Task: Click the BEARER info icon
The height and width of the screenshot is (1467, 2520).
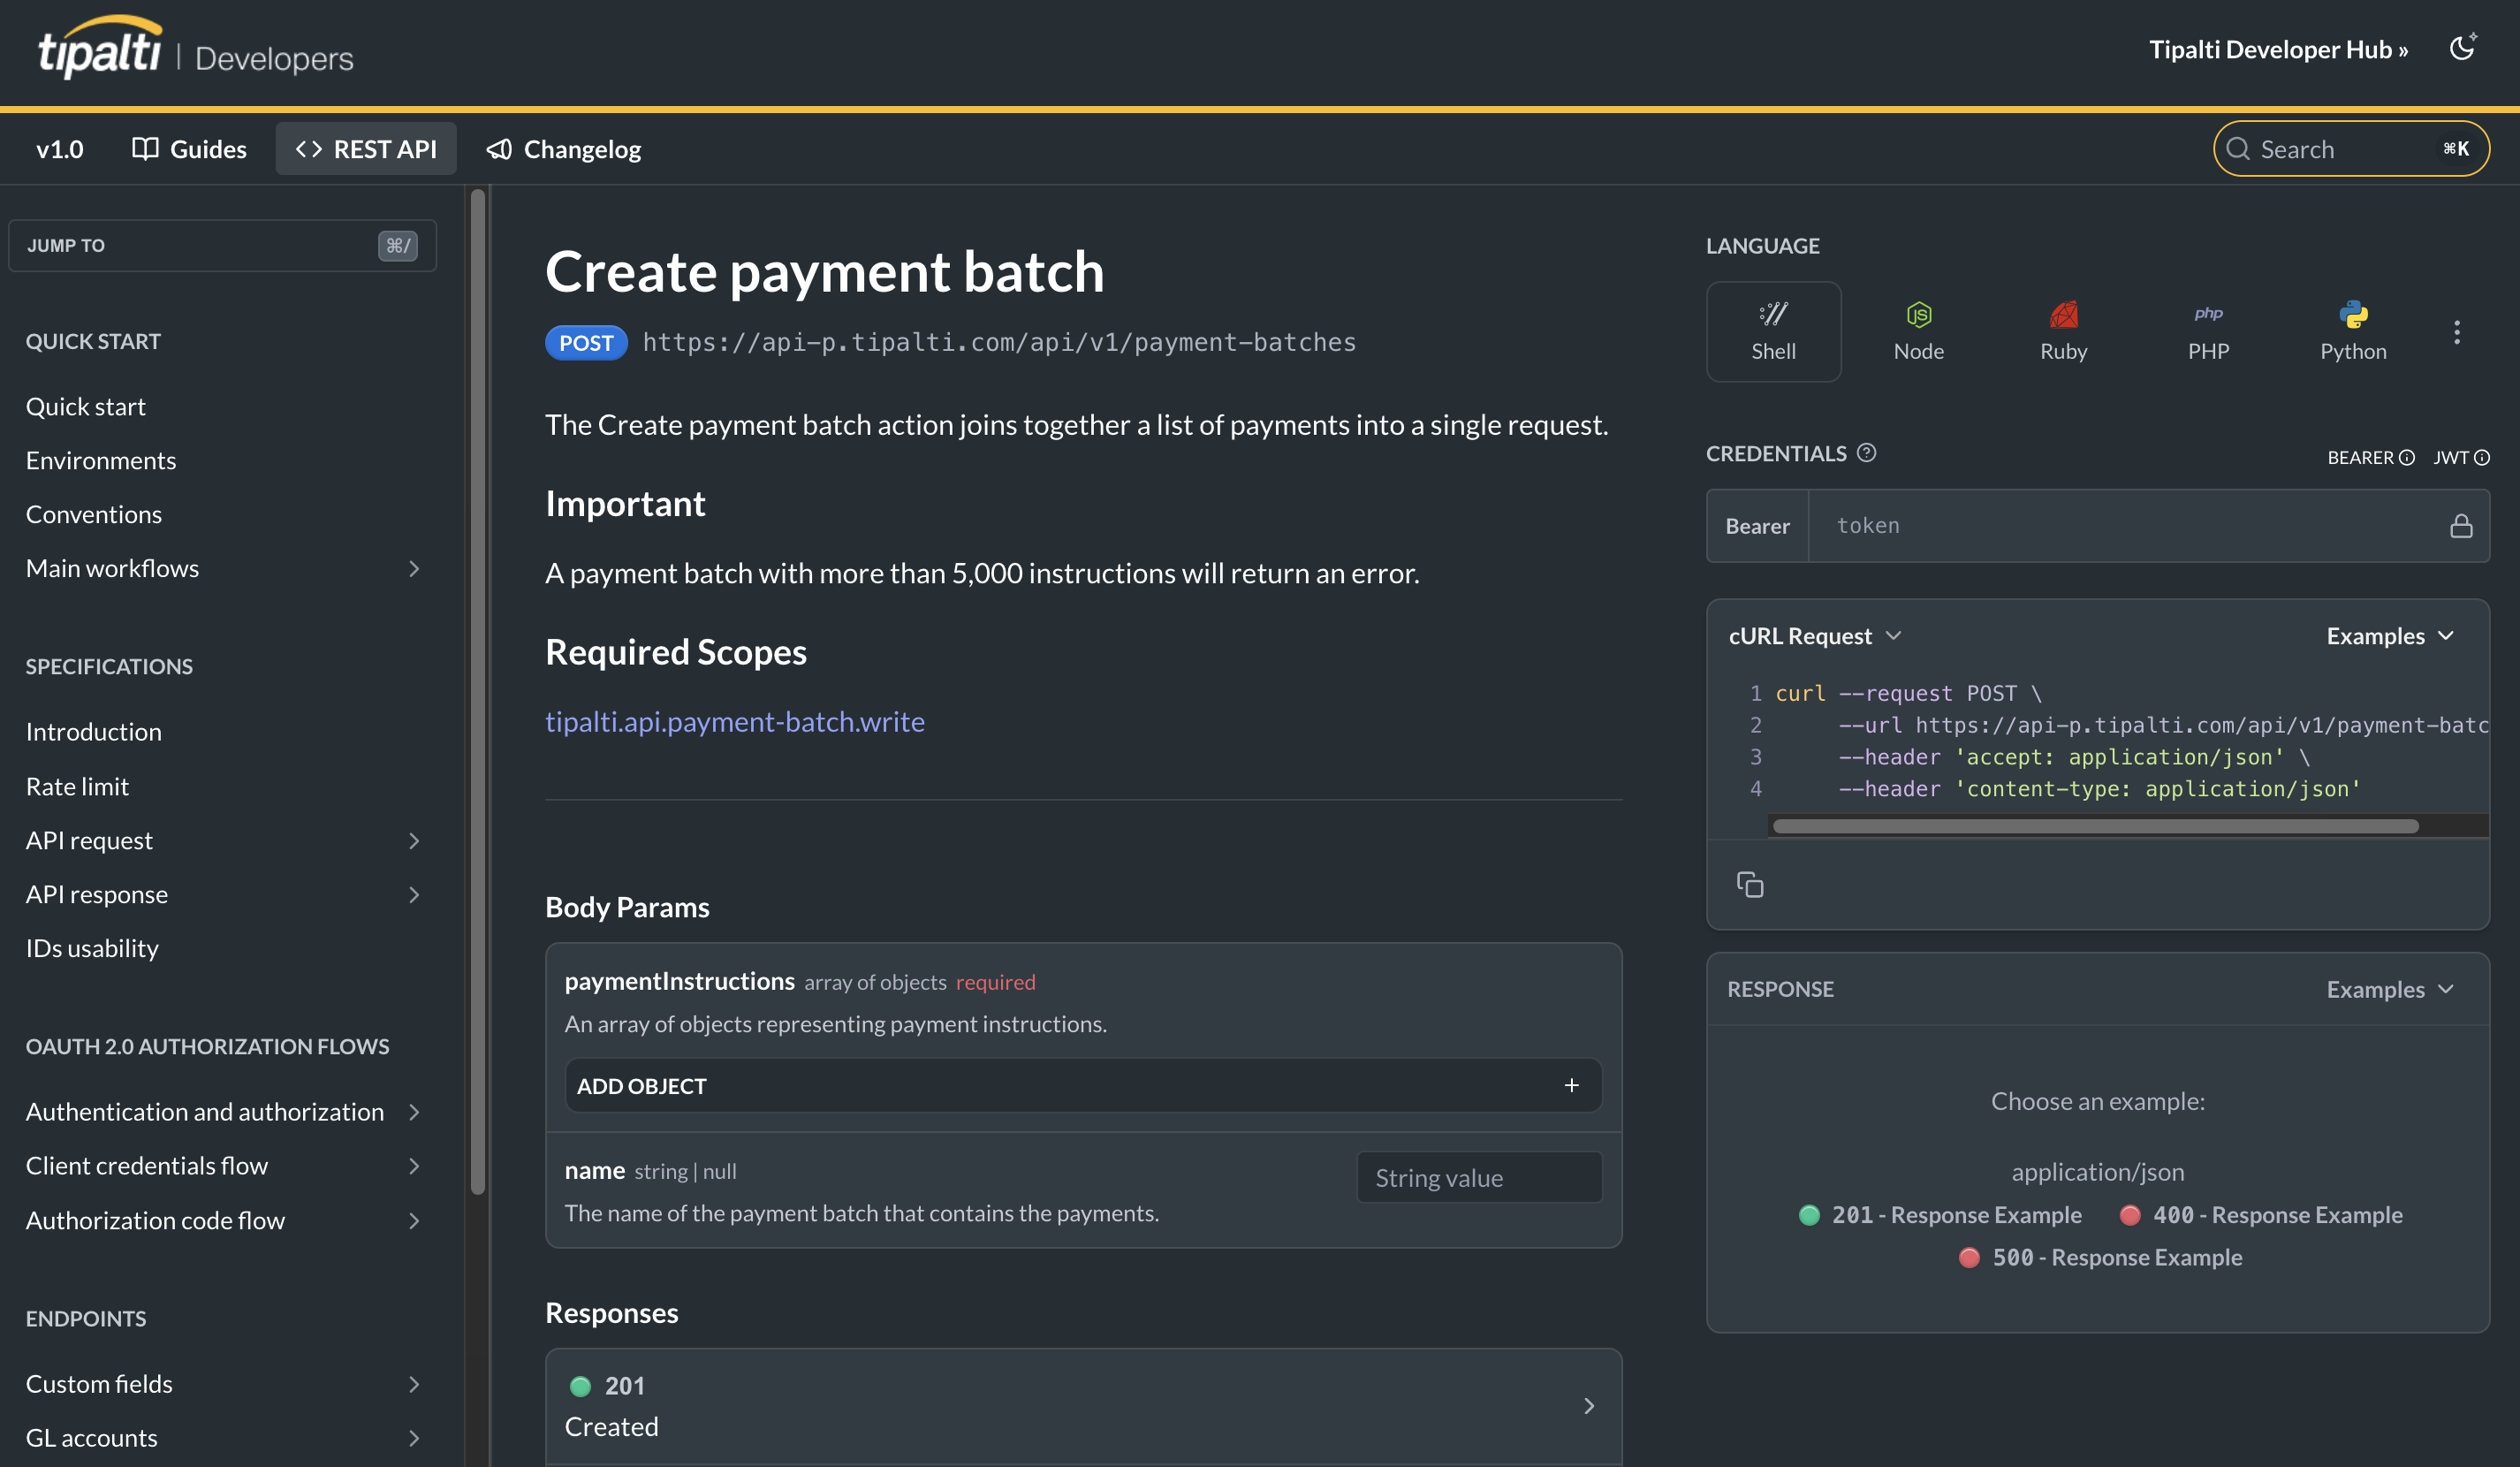Action: (2407, 457)
